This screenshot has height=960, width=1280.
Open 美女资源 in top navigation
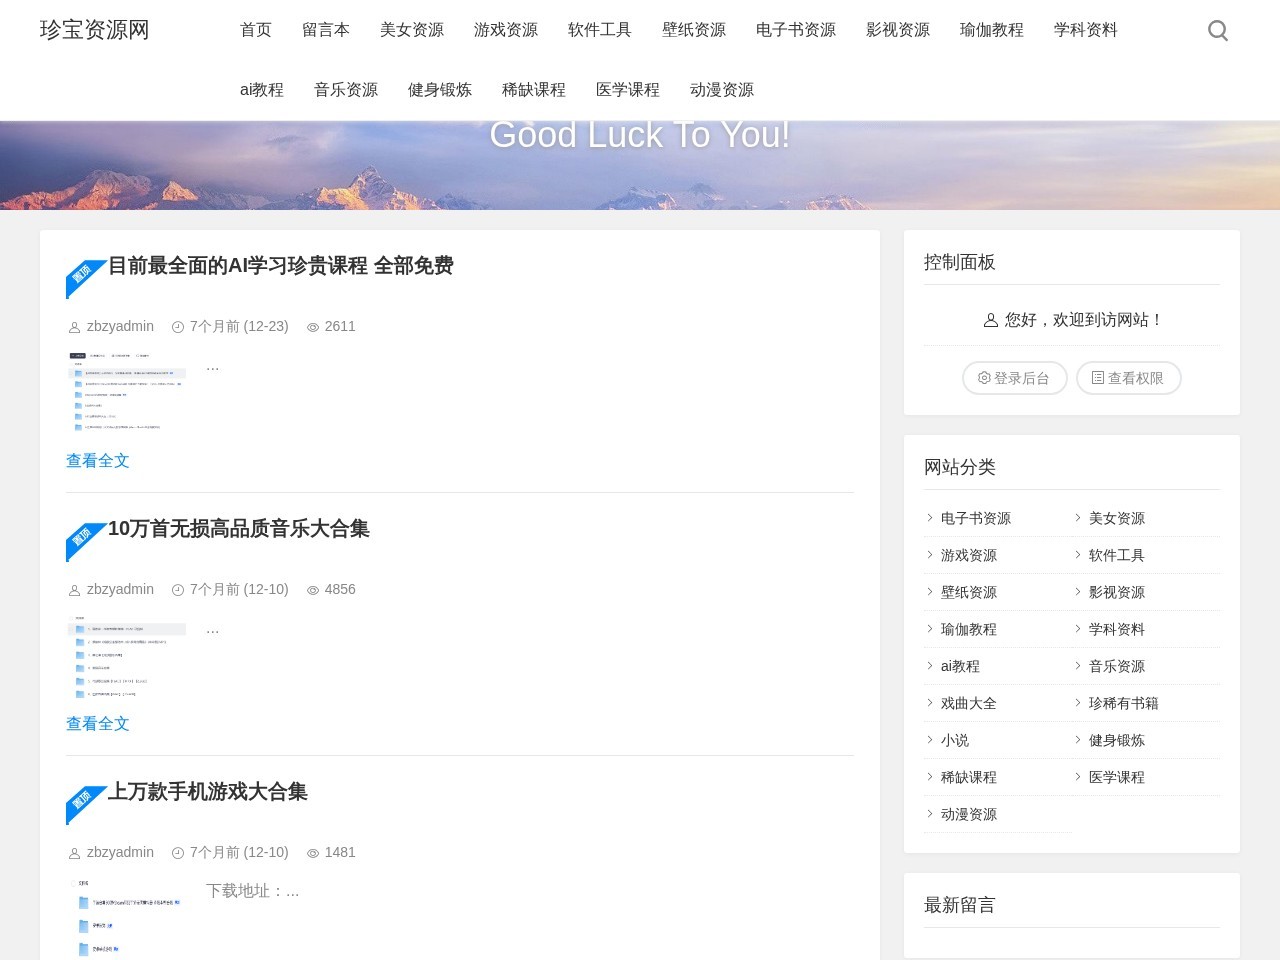[412, 30]
